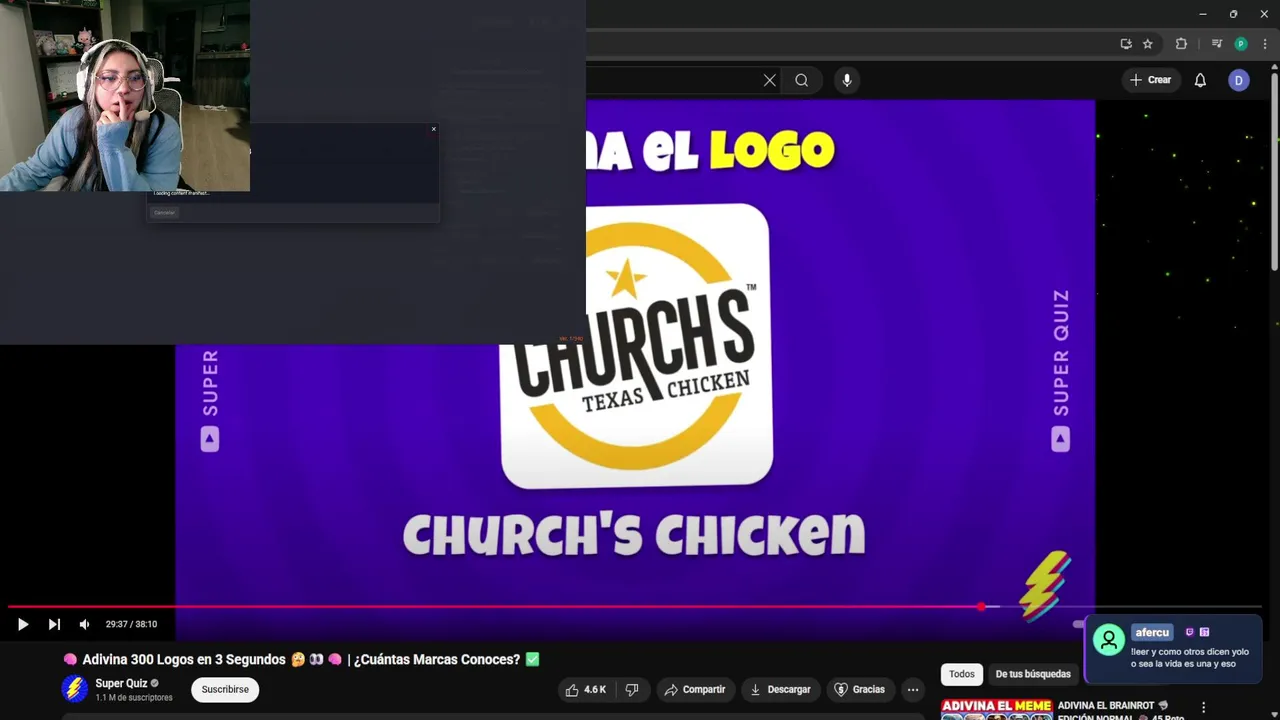This screenshot has width=1280, height=720.
Task: Open Chrome media controls icon
Action: pyautogui.click(x=1216, y=44)
